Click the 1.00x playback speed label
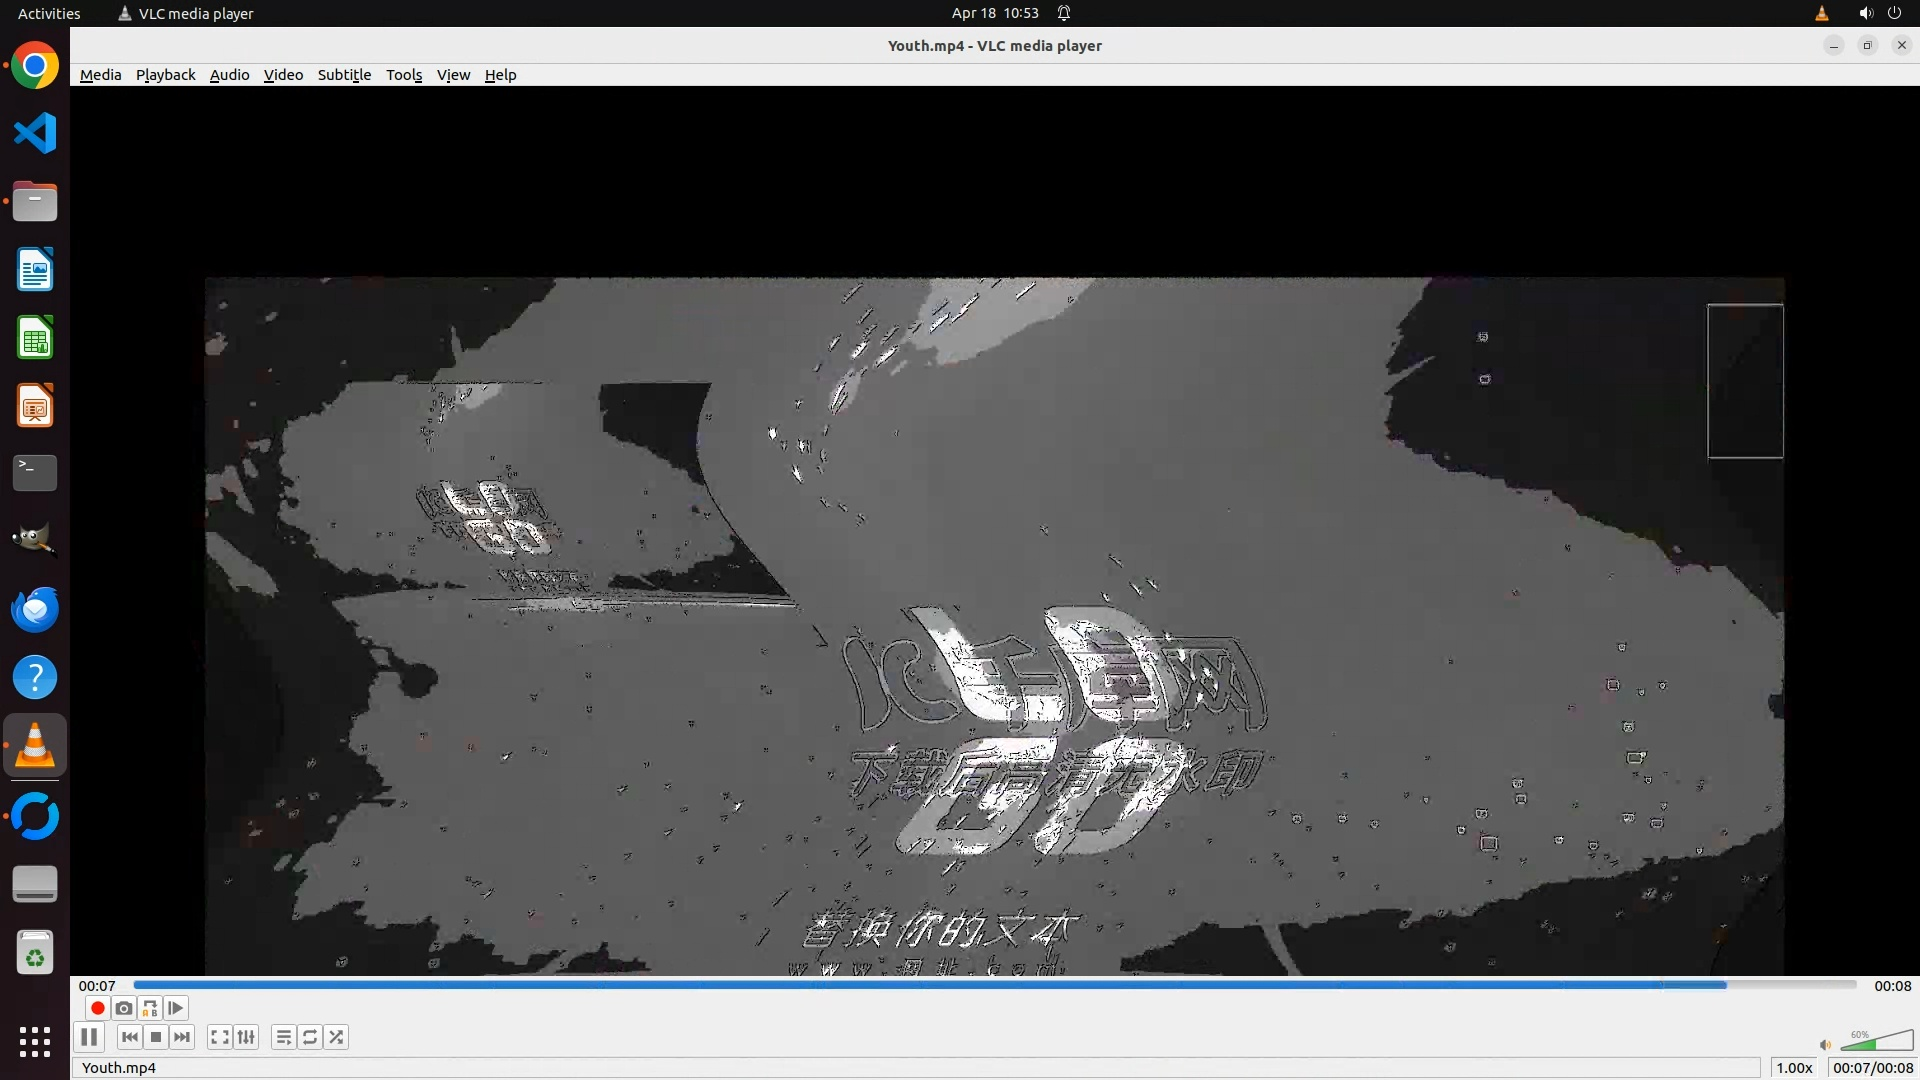This screenshot has height=1080, width=1920. pos(1794,1067)
